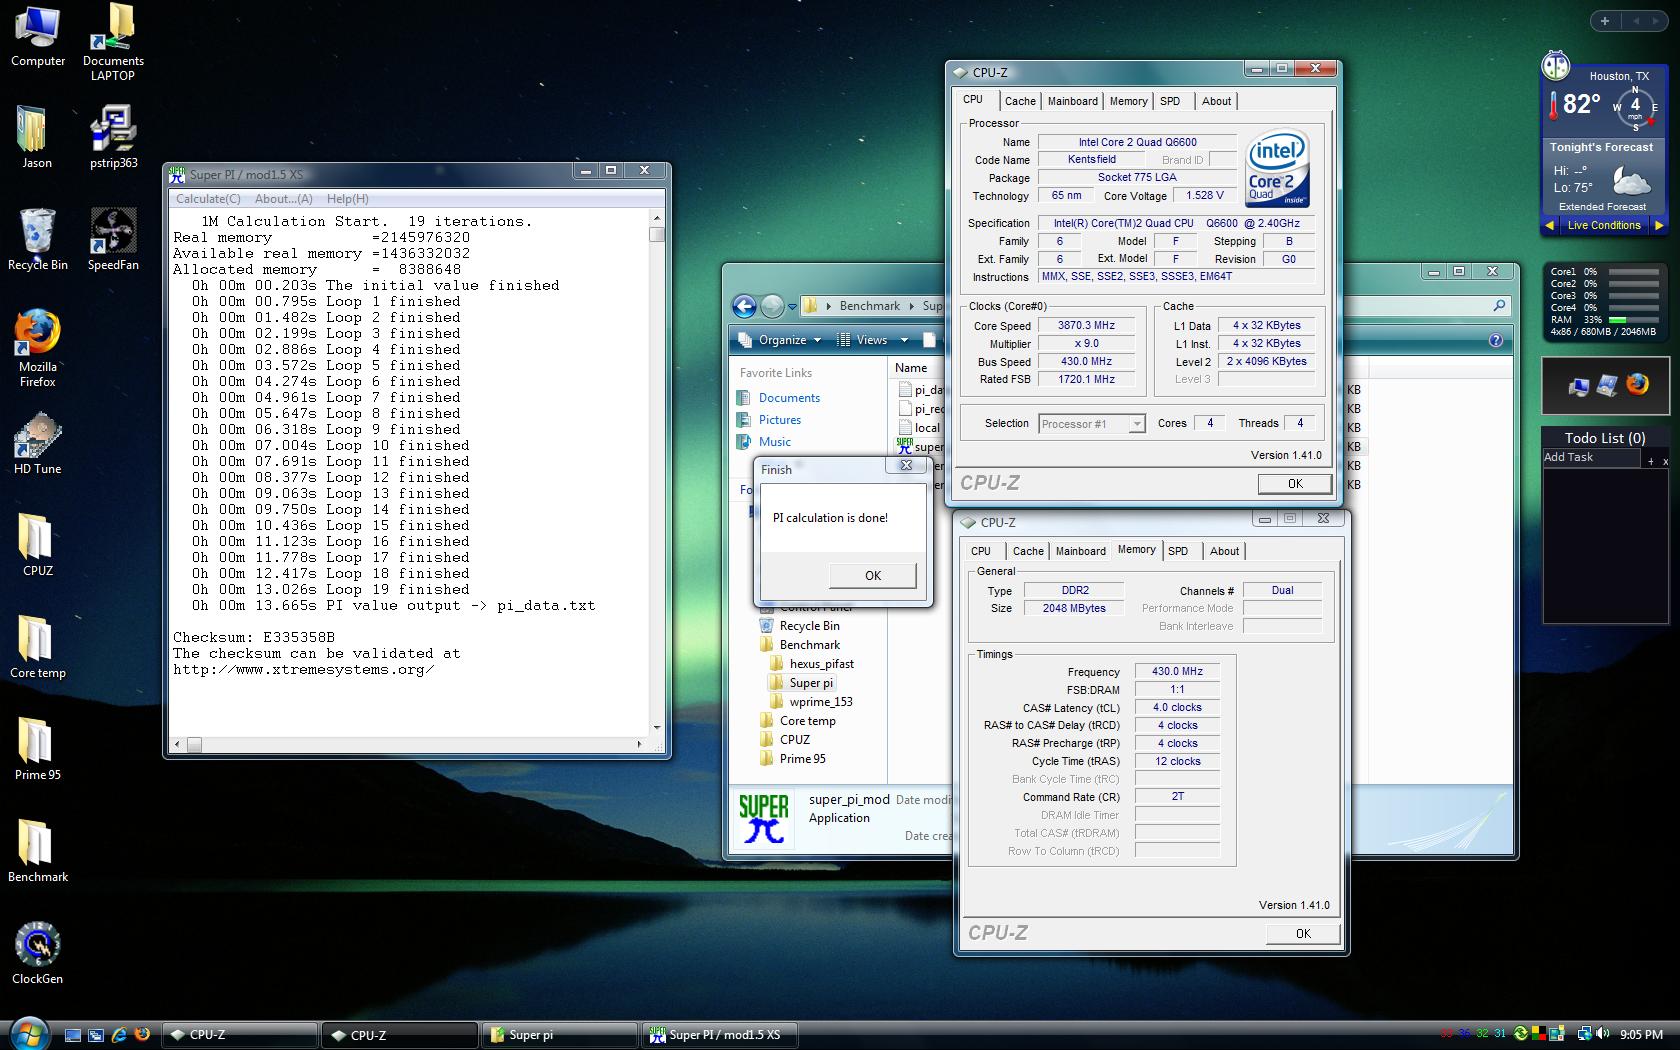This screenshot has width=1680, height=1050.
Task: Click the volume speaker icon in system tray
Action: tap(1604, 1034)
